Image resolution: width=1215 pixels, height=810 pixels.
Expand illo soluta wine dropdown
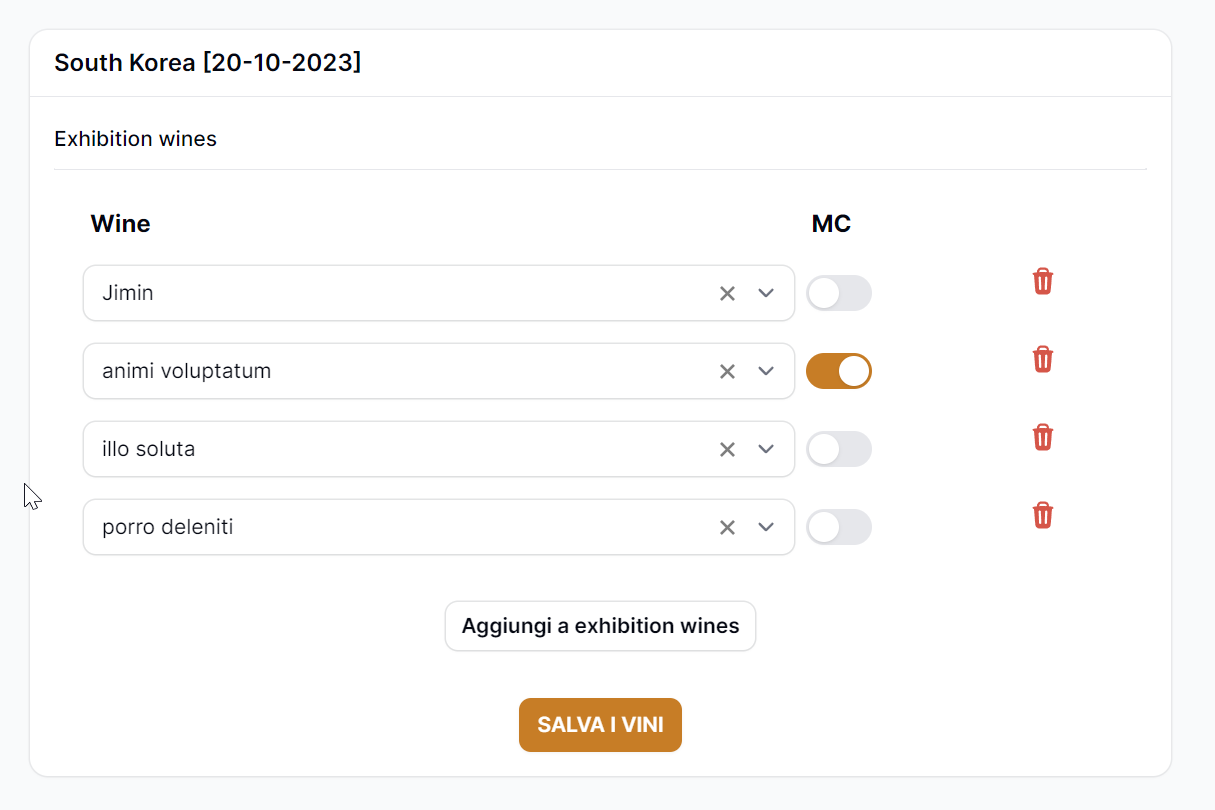click(x=766, y=449)
